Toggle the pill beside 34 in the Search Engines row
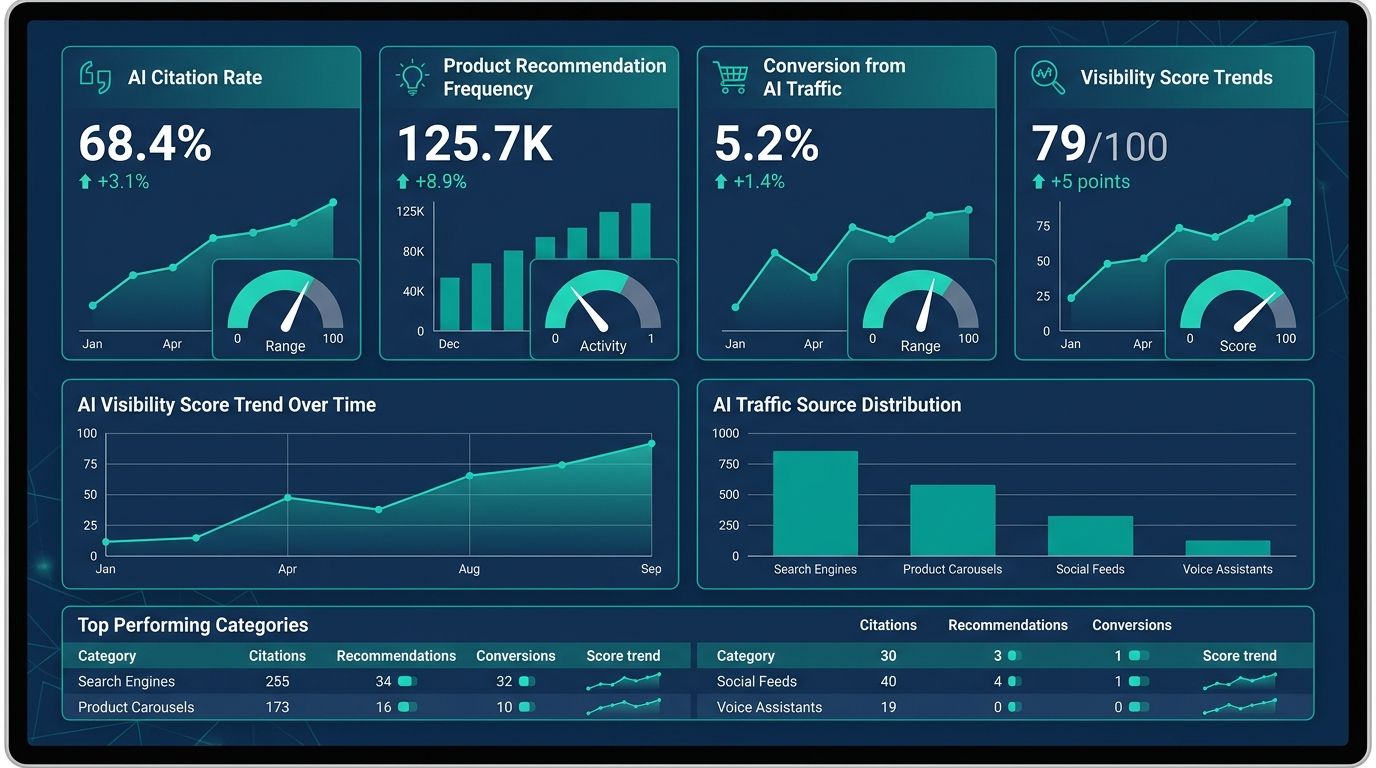The width and height of the screenshot is (1376, 768). click(x=406, y=681)
